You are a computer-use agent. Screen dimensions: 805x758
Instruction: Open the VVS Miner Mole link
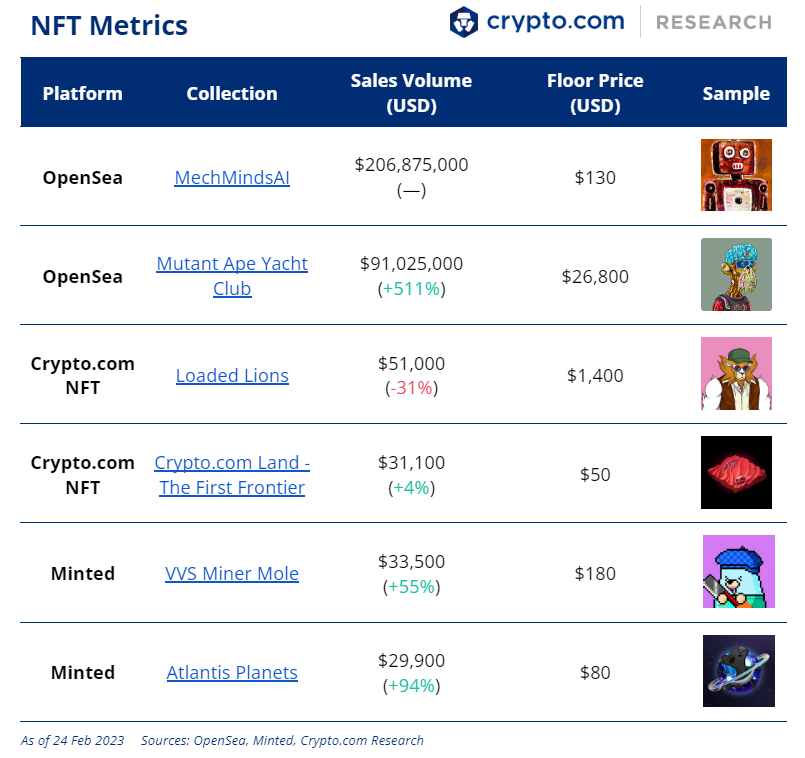232,574
